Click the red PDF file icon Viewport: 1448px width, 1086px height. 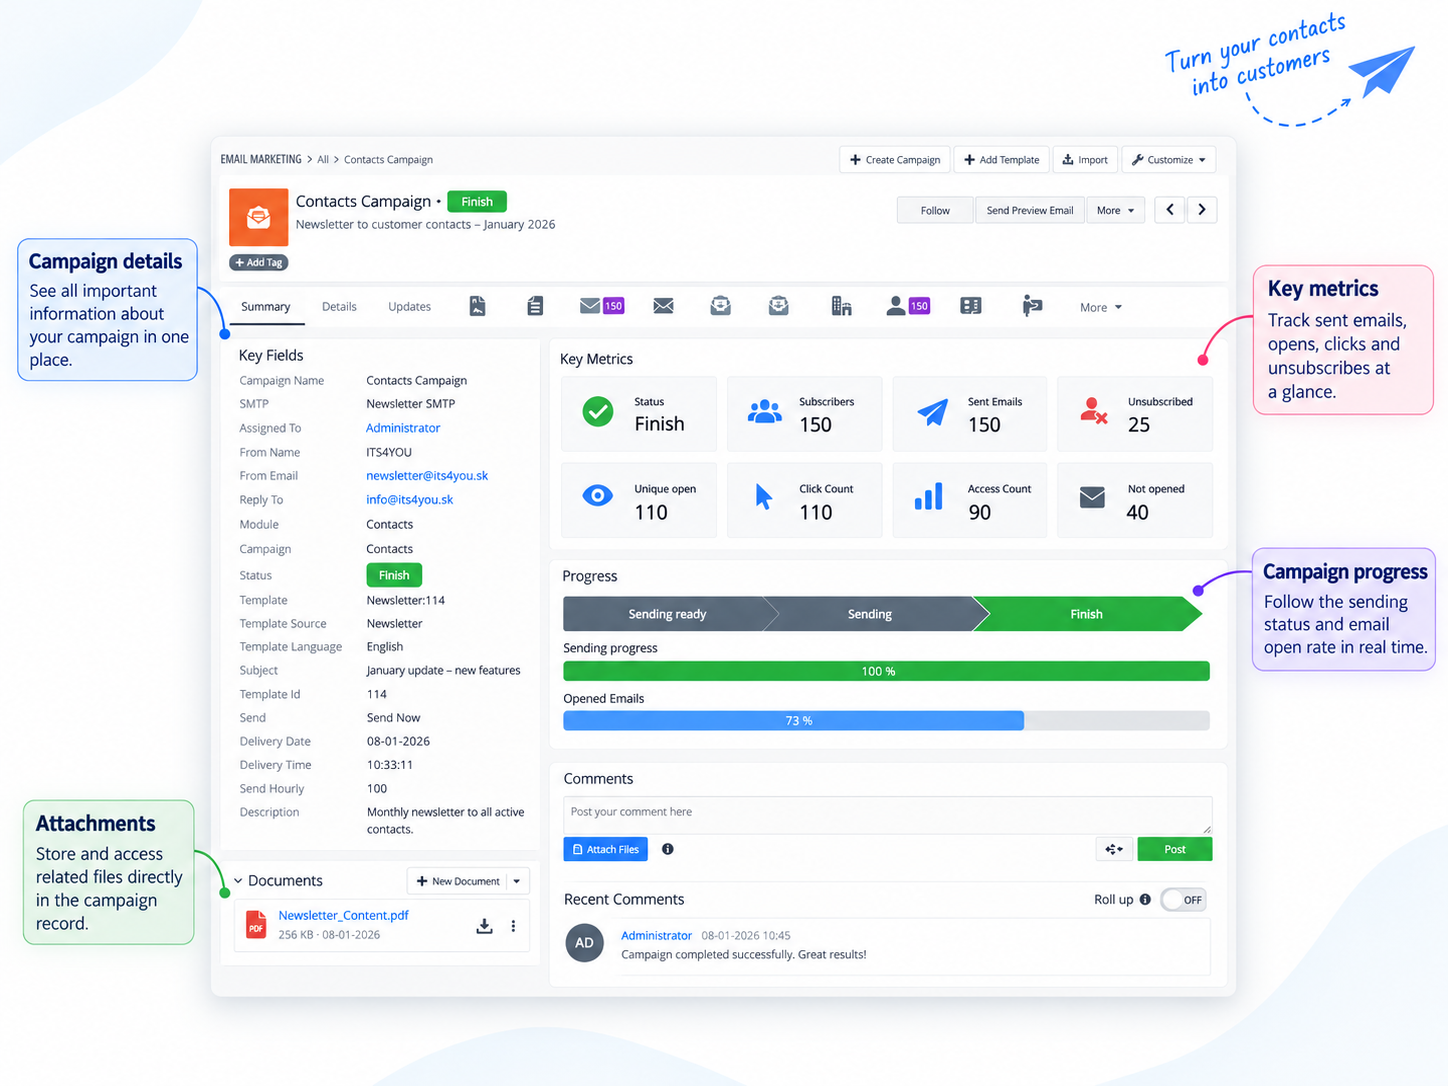tap(256, 925)
